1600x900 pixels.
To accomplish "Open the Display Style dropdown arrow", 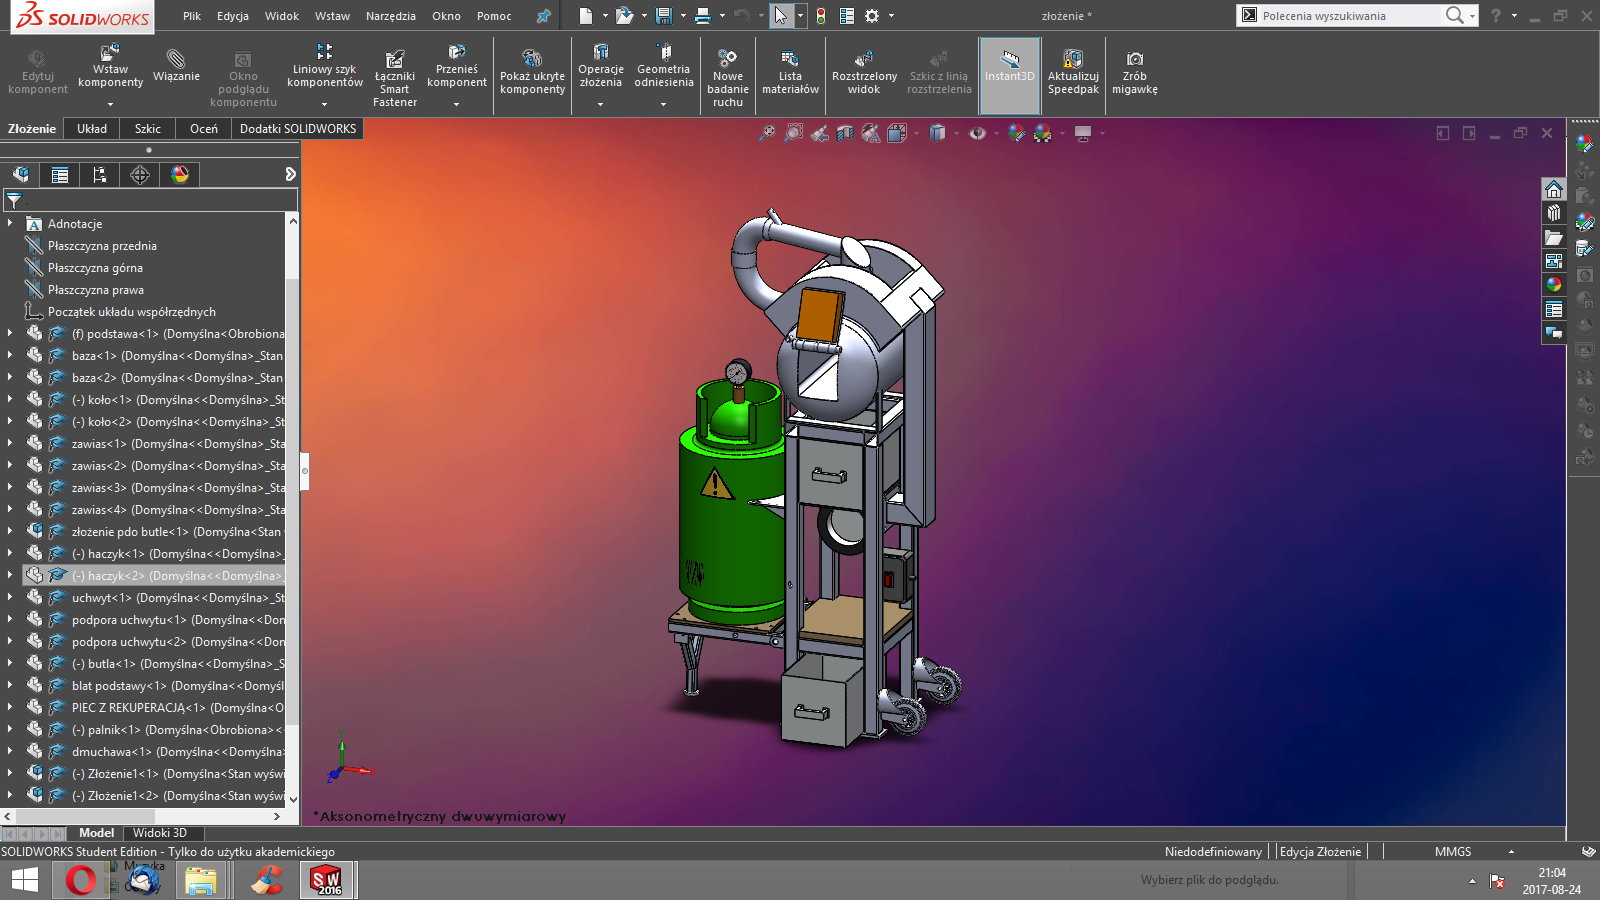I will pyautogui.click(x=956, y=133).
